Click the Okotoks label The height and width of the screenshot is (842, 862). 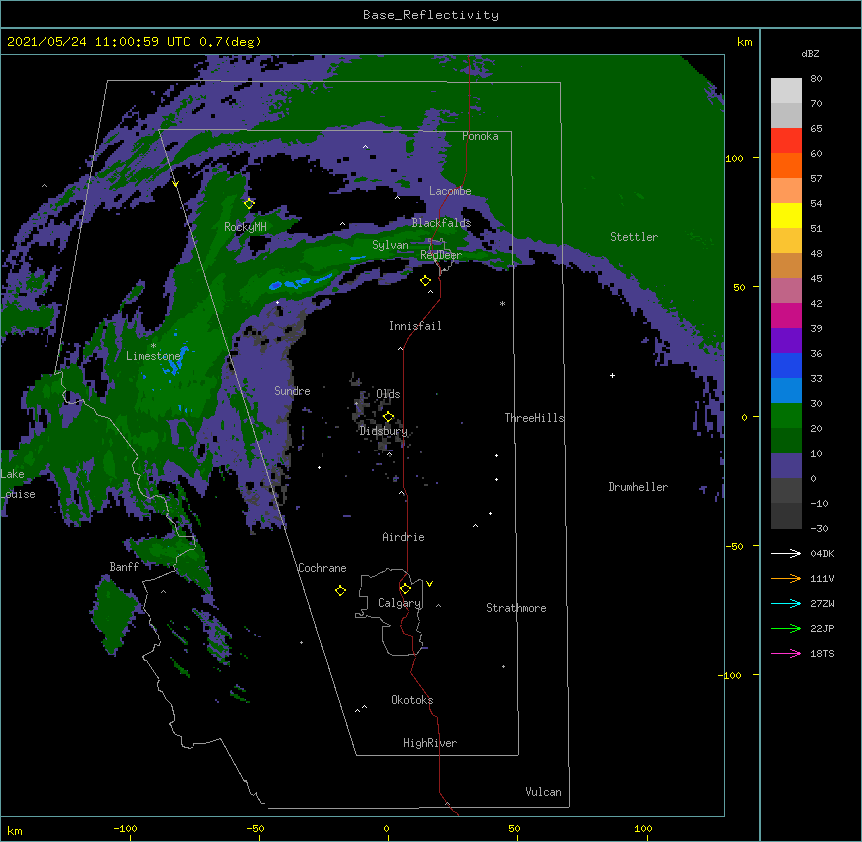412,700
